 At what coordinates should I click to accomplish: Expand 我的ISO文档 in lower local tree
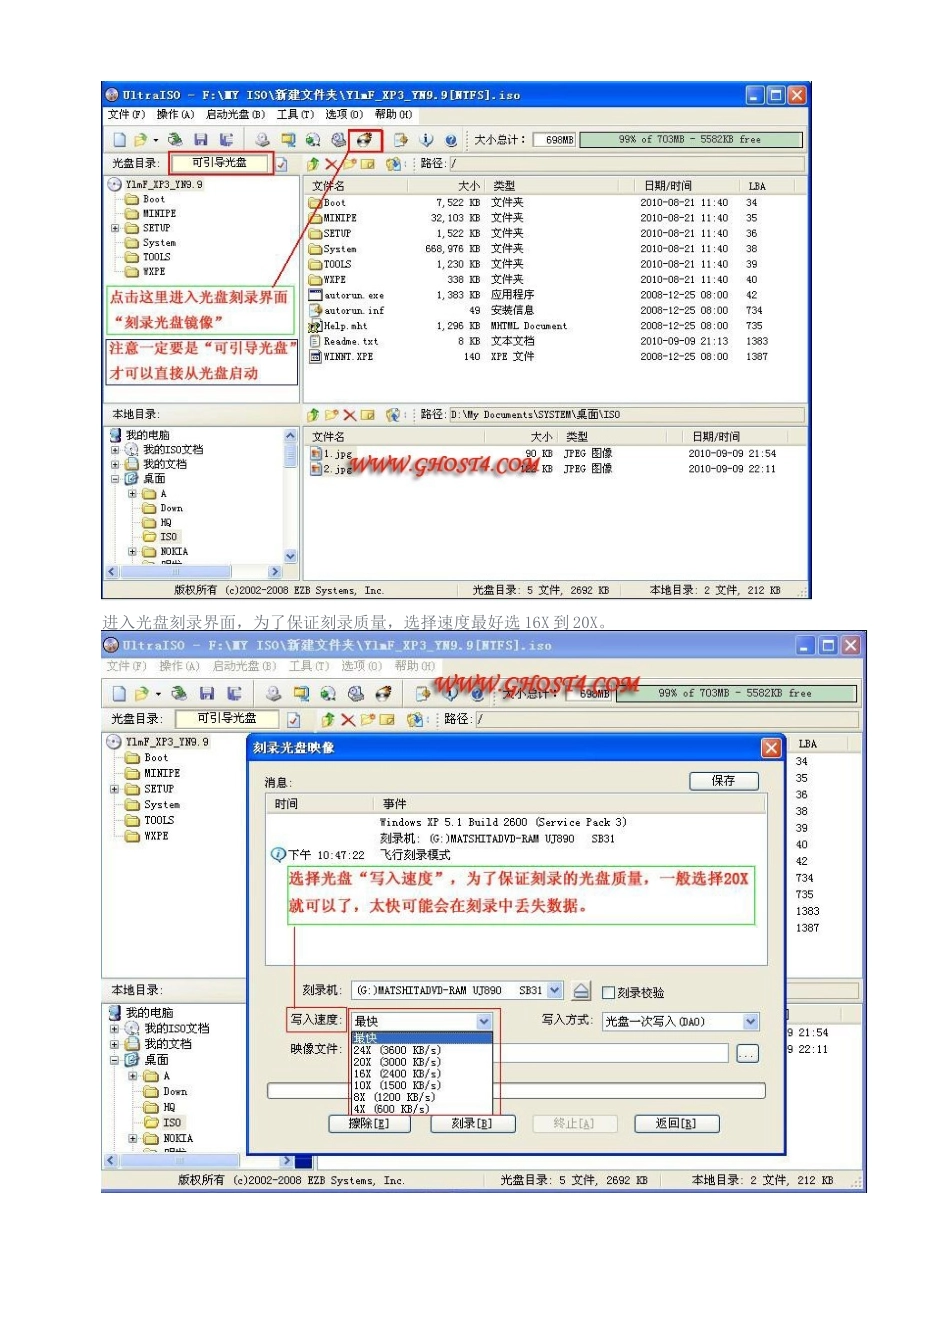coord(115,1029)
